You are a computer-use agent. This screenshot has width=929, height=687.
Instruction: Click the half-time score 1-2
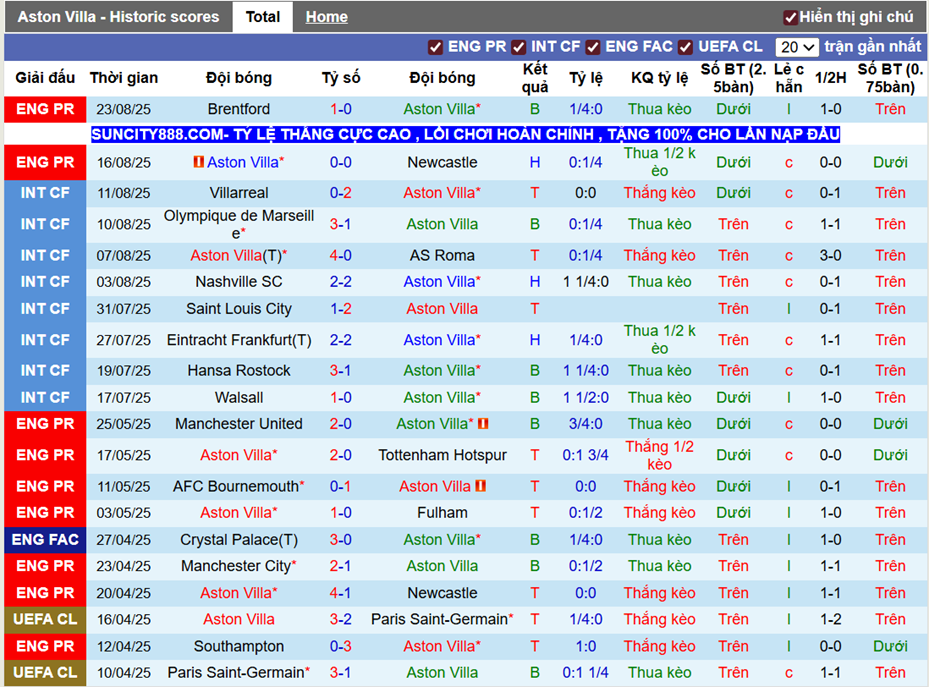pos(830,619)
